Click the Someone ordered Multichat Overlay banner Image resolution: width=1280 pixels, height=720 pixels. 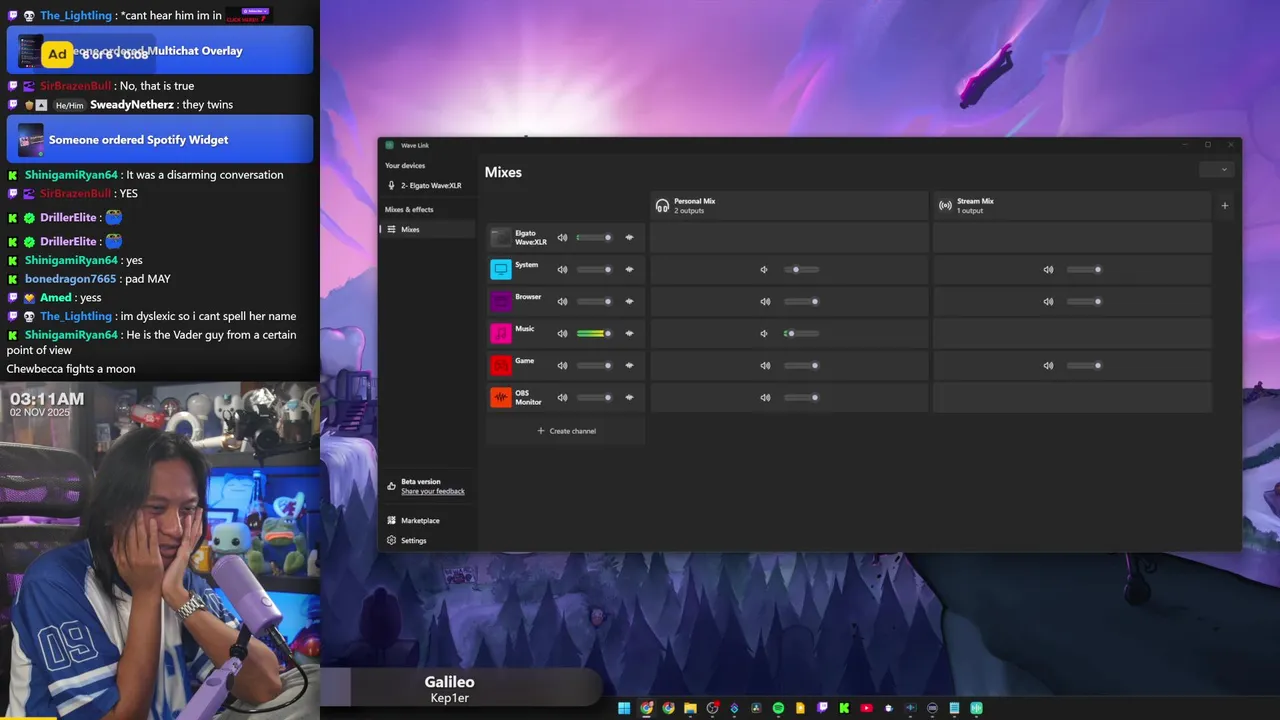tap(160, 50)
